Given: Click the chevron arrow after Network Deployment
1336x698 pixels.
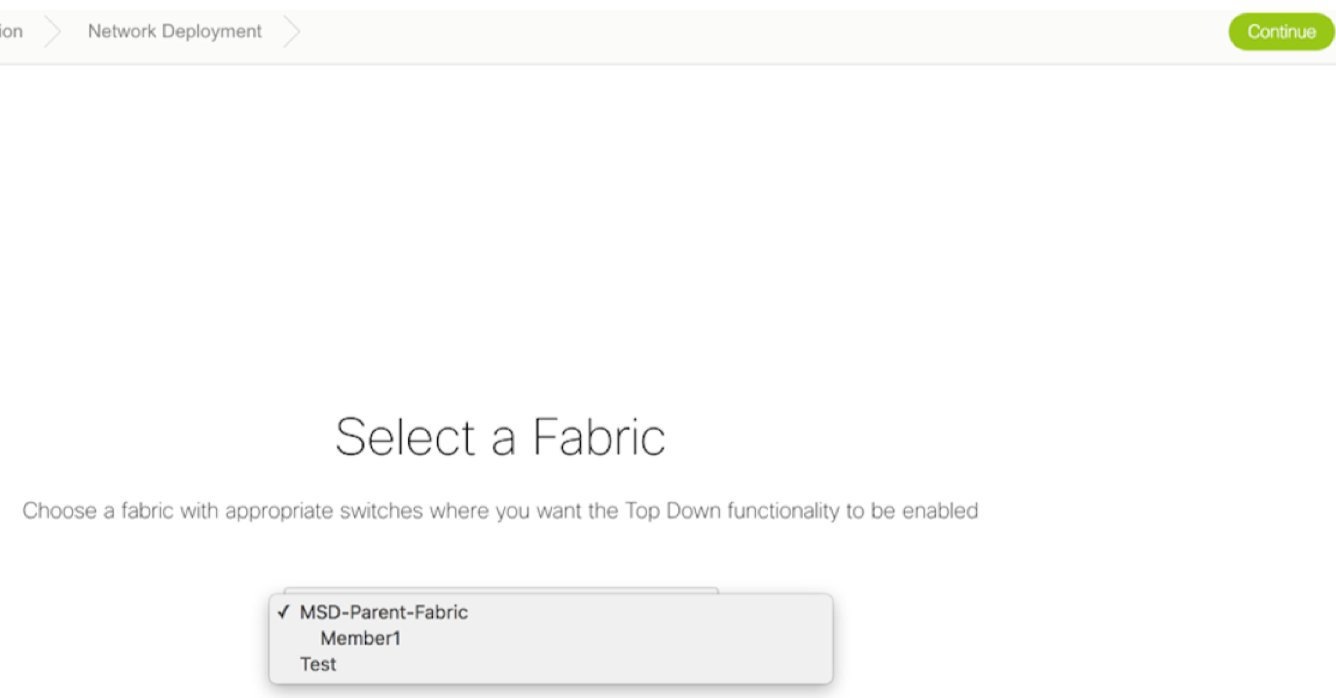Looking at the screenshot, I should click(292, 31).
